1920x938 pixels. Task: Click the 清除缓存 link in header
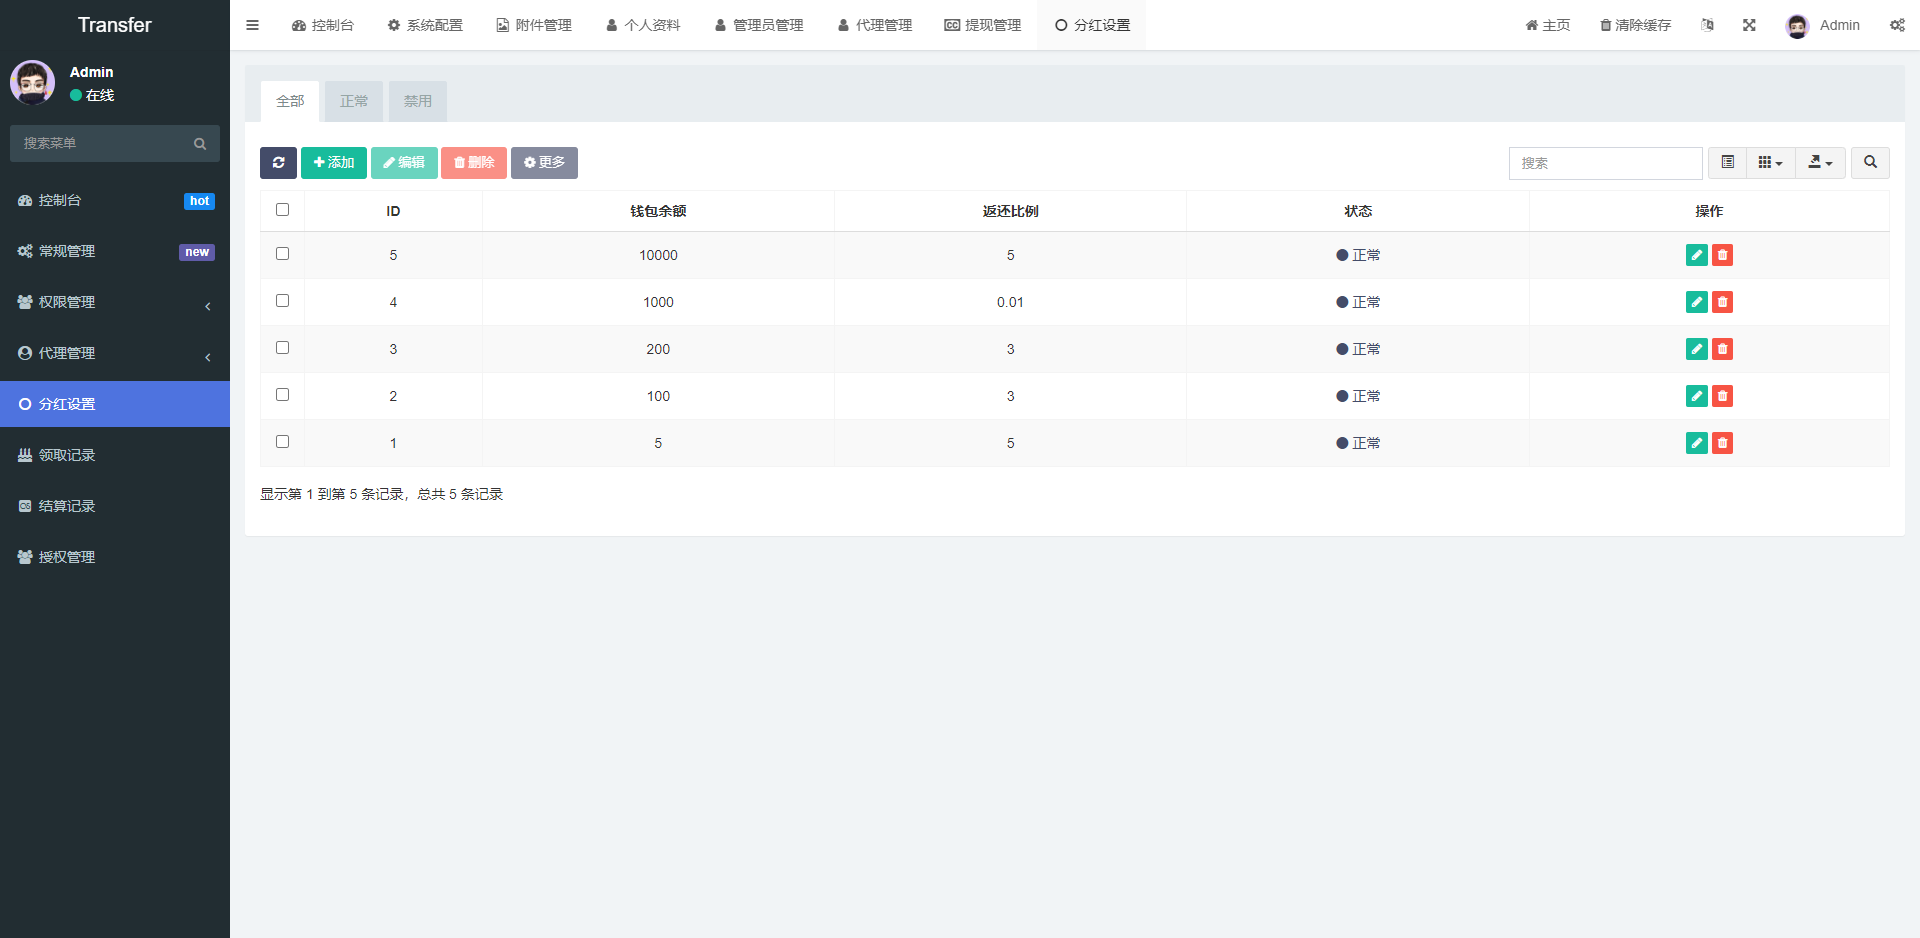pyautogui.click(x=1636, y=25)
